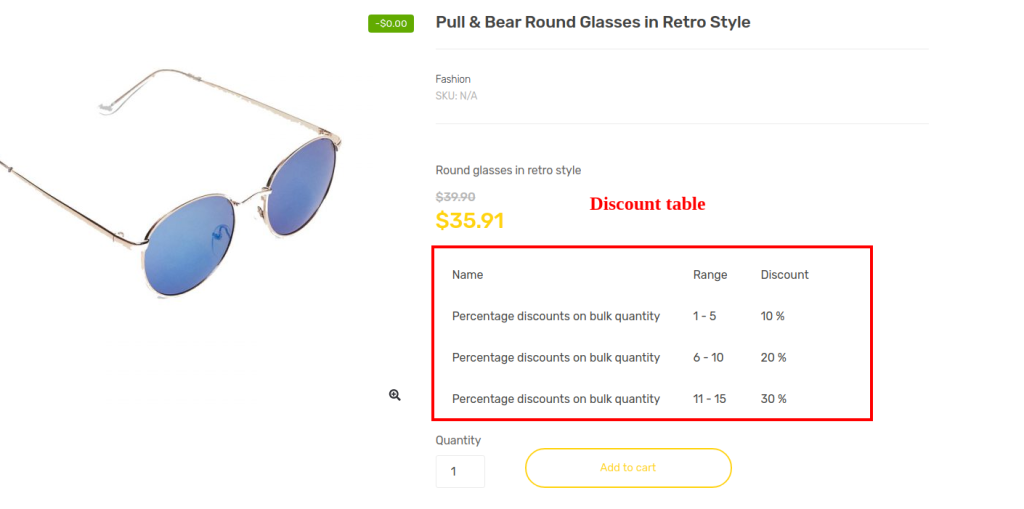Click the Discount column header
The height and width of the screenshot is (509, 1024).
click(784, 275)
